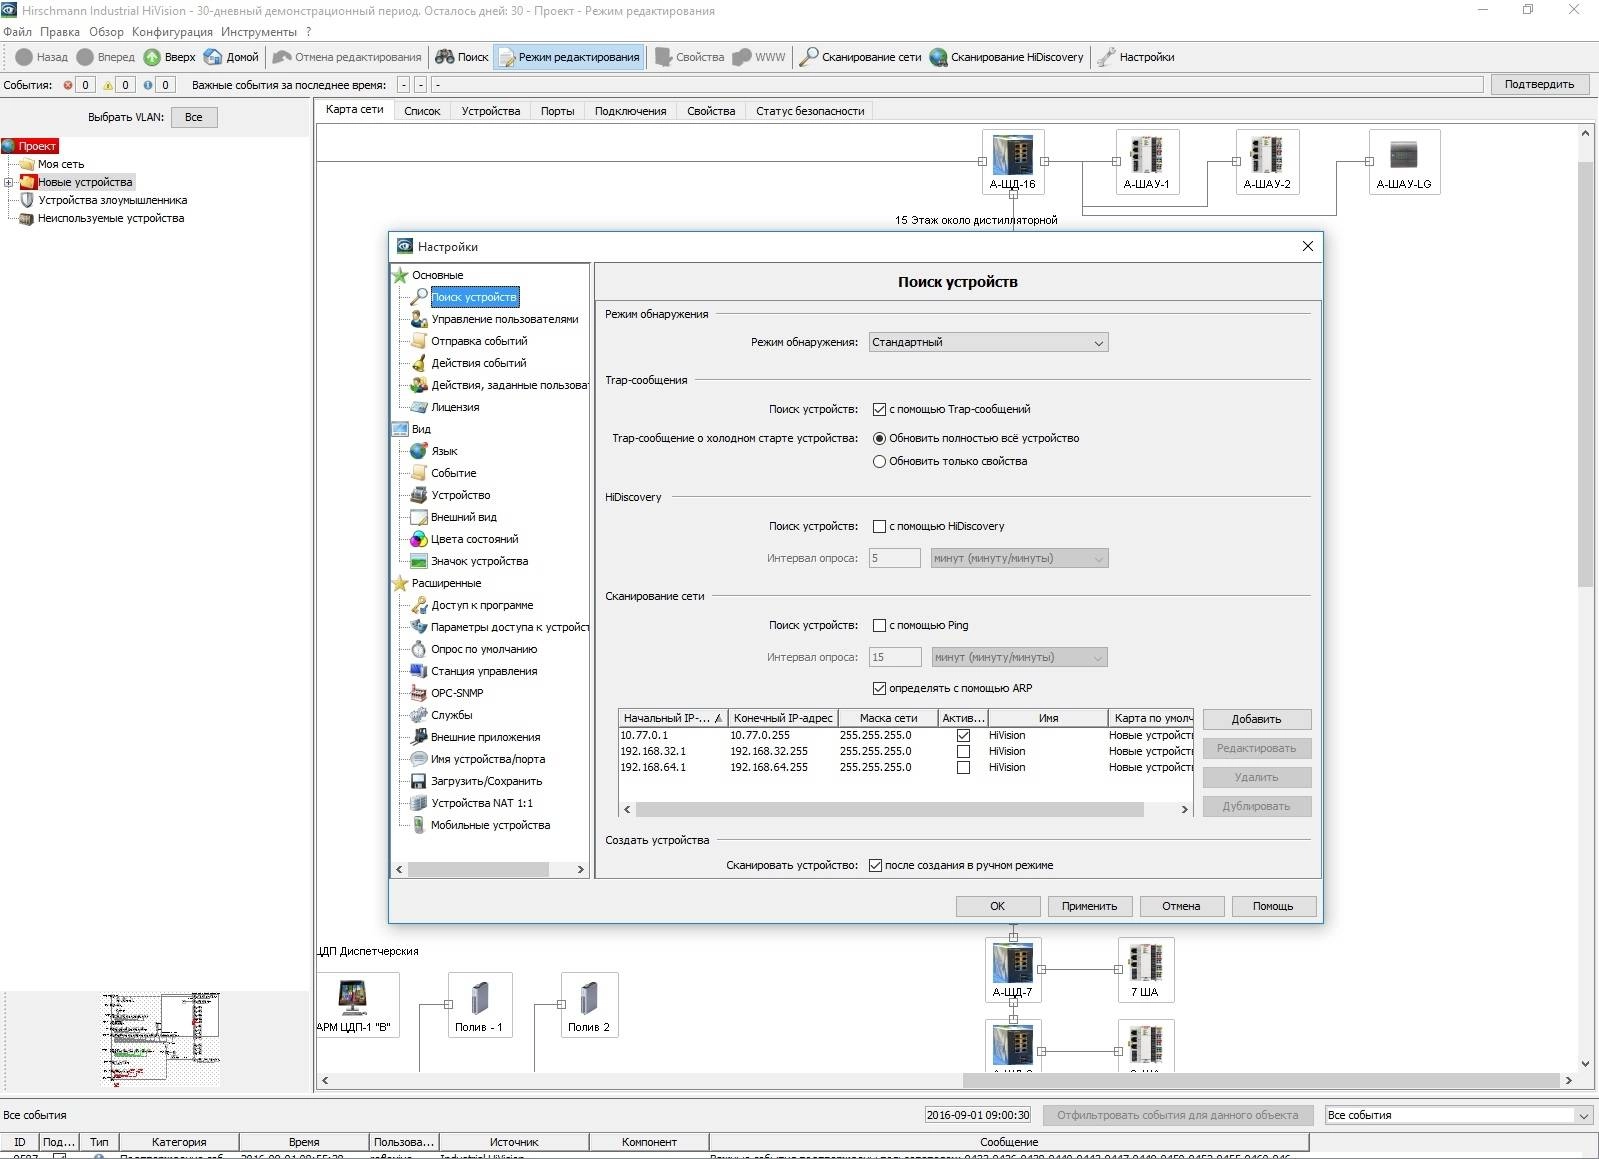
Task: Enable с помощью Ping checkbox
Action: [x=880, y=625]
